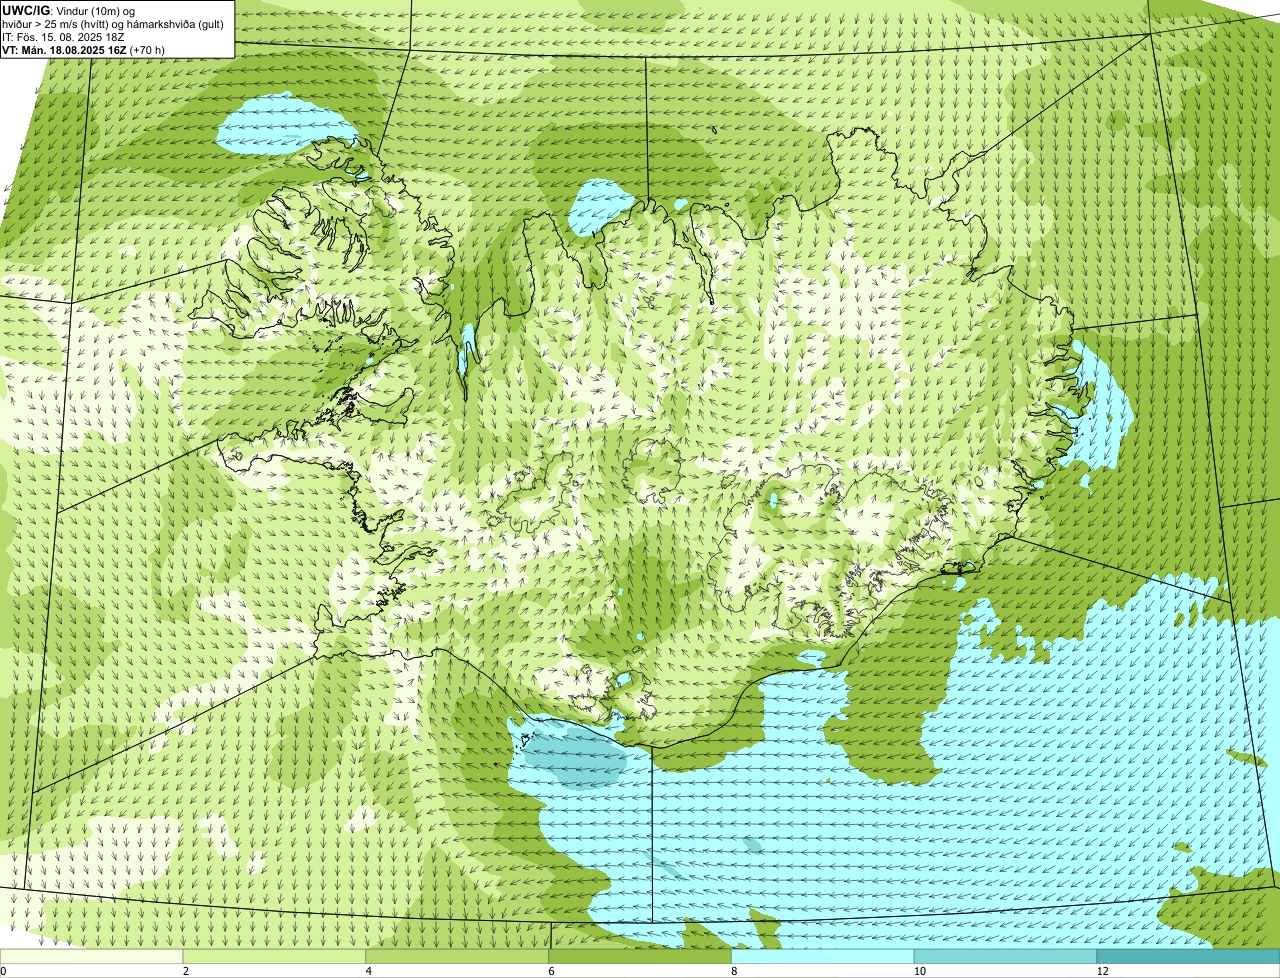1280x978 pixels.
Task: Click the title line 'UWC/IG: Vindur (10m) og'
Action: click(69, 10)
